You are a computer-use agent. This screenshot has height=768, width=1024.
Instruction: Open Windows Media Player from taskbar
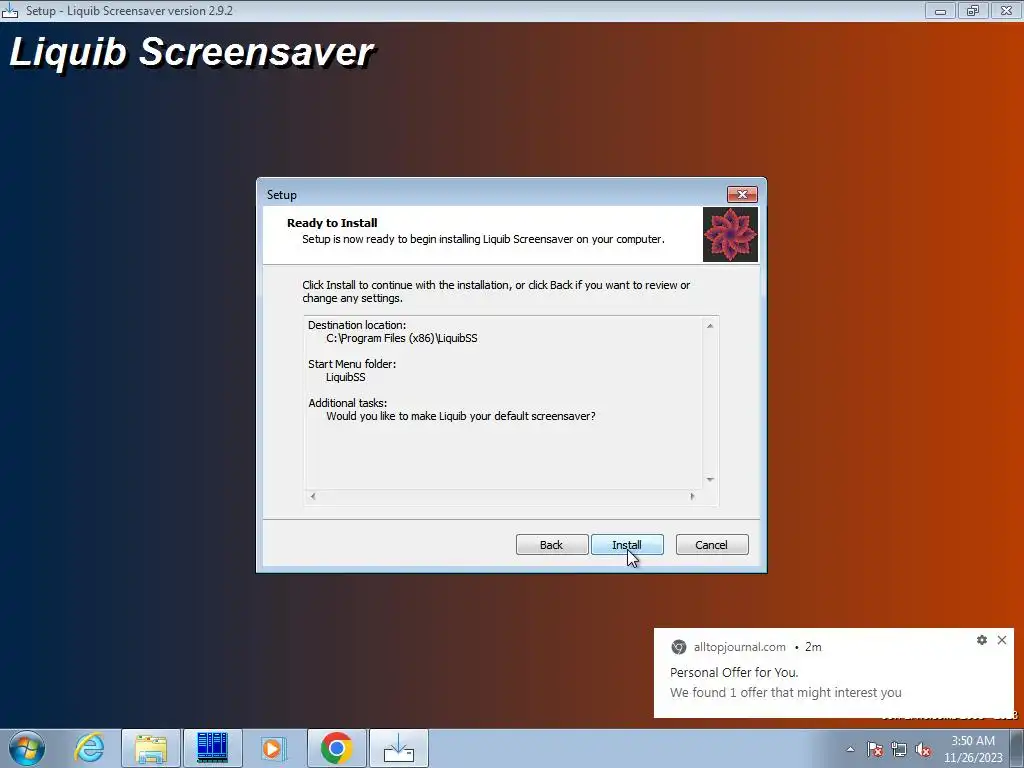tap(274, 748)
